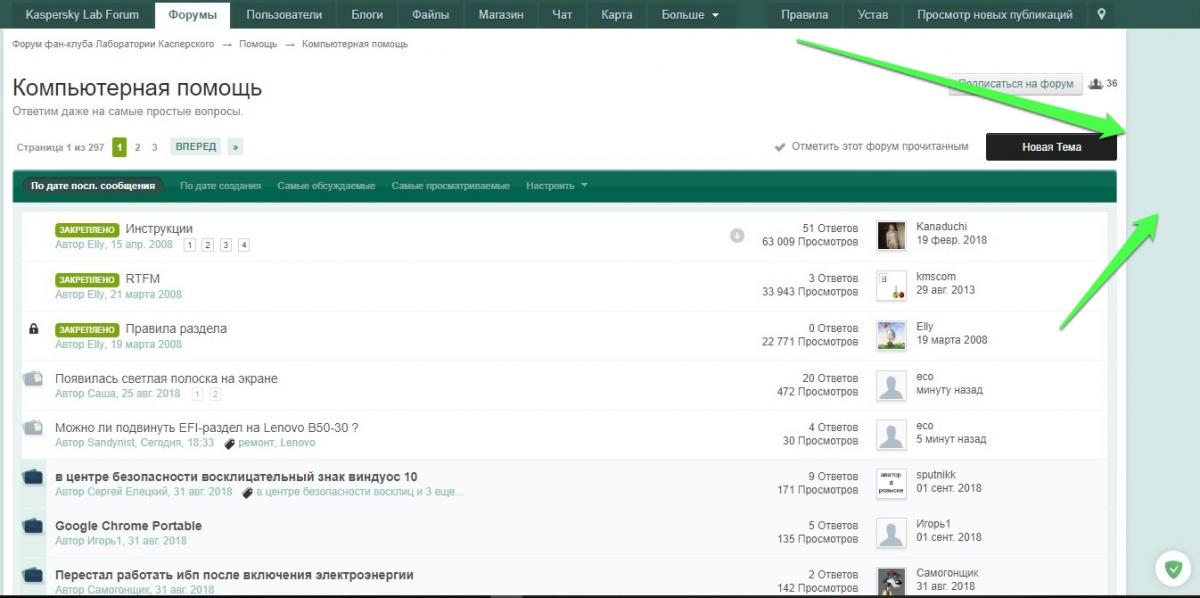Open Kanaduchi's avatar thumbnail
Viewport: 1200px width, 598px height.
(891, 236)
